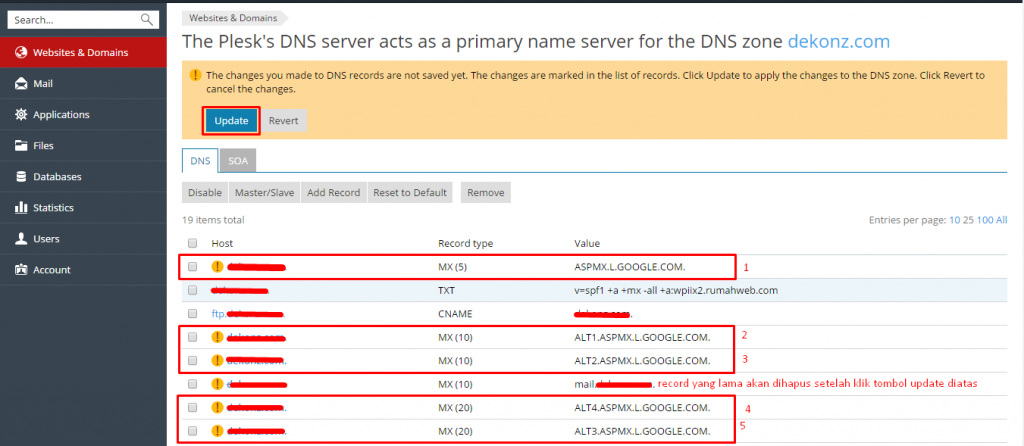The height and width of the screenshot is (446, 1024).
Task: Click the Add Record button
Action: click(334, 193)
